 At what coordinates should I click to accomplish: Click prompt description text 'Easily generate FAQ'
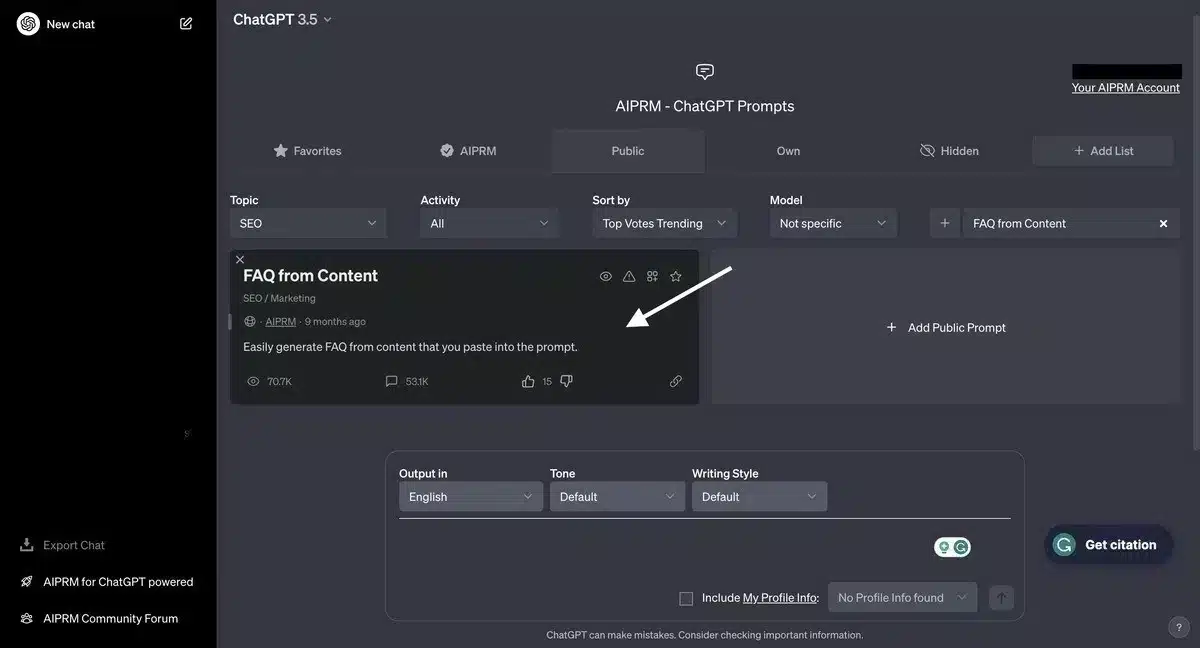tap(410, 347)
